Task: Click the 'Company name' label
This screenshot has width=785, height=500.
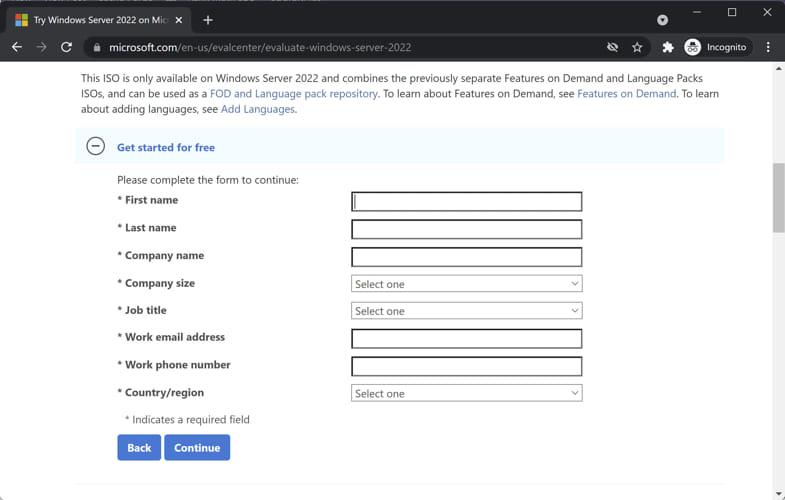Action: pyautogui.click(x=164, y=256)
